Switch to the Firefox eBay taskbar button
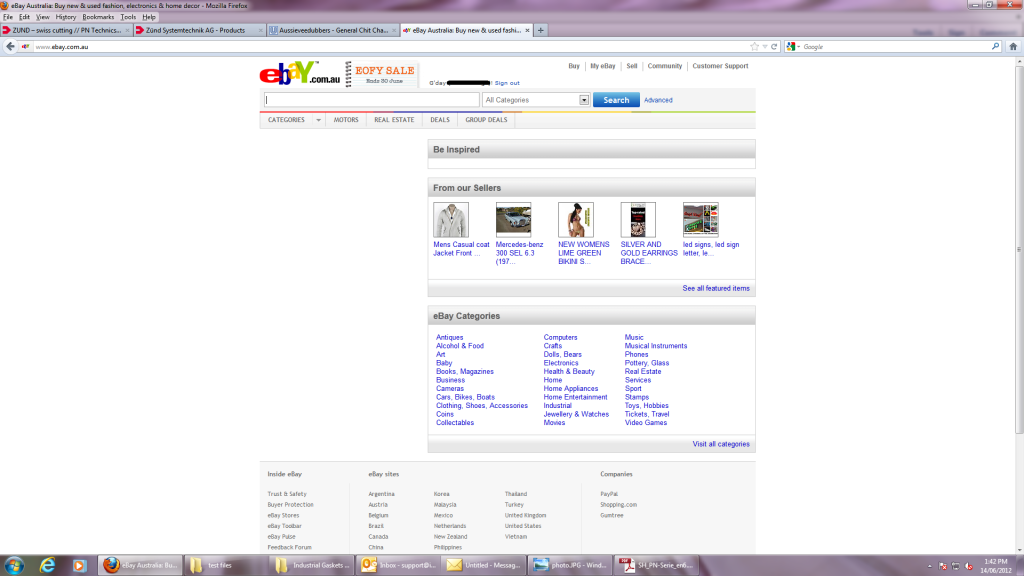The height and width of the screenshot is (576, 1024). (x=140, y=565)
